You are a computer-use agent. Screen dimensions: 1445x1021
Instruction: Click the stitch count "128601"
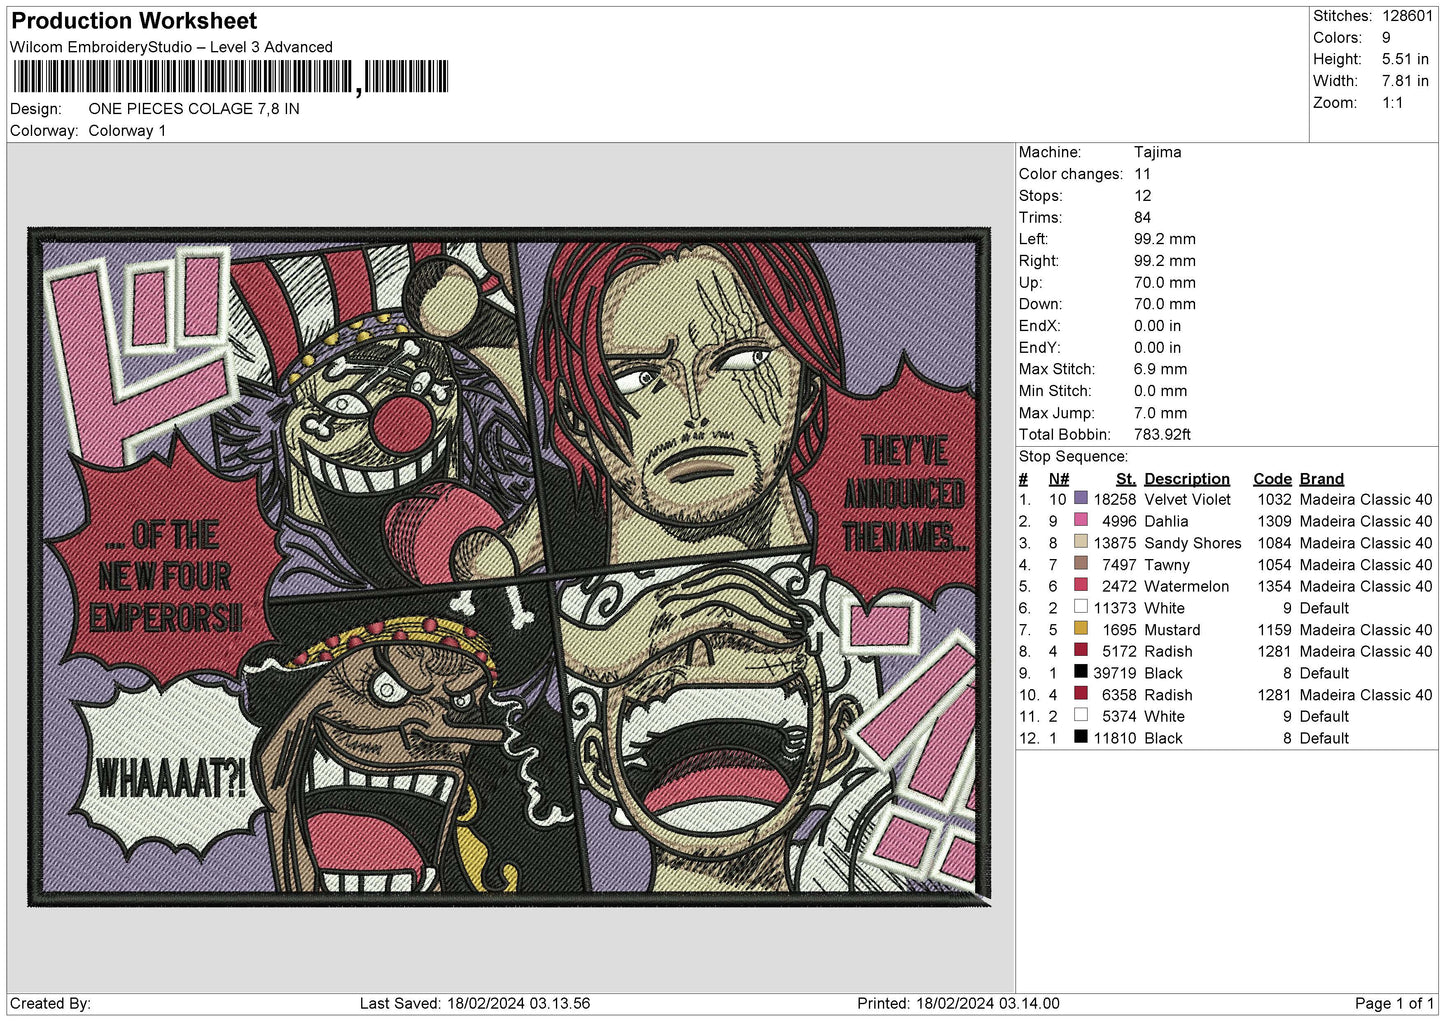tap(1407, 16)
